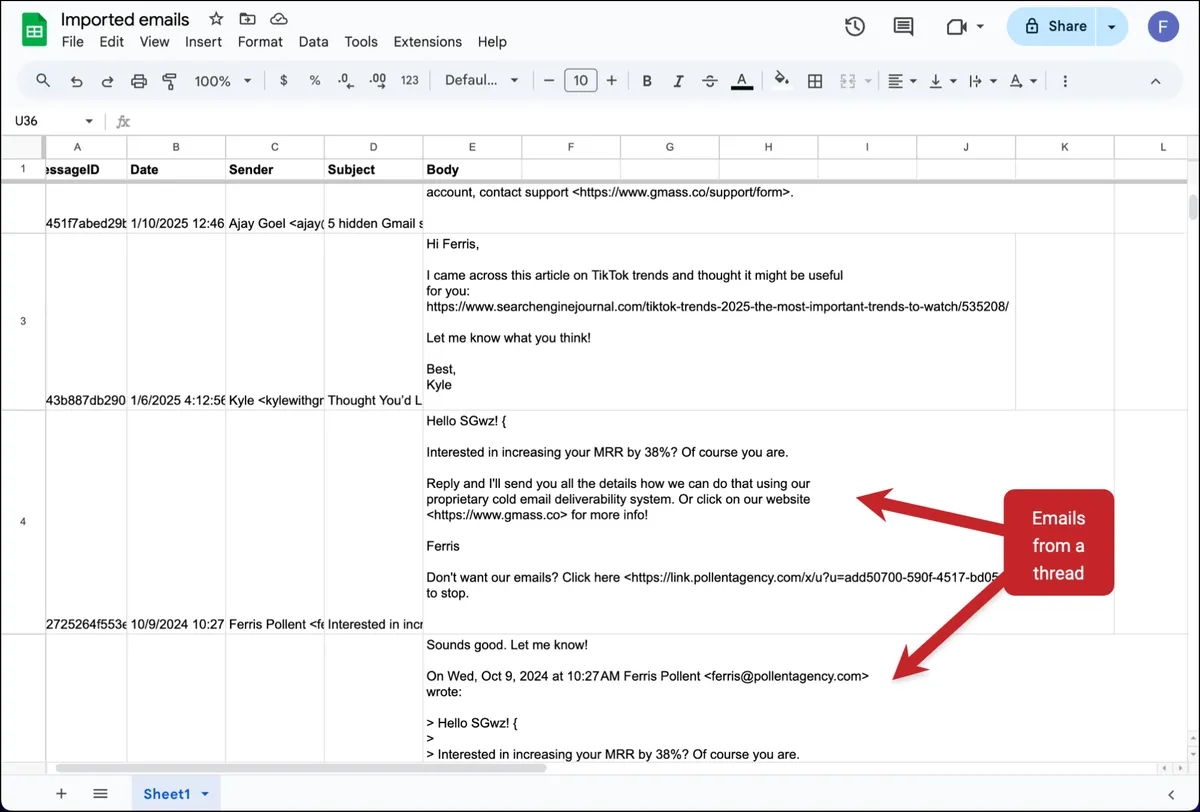The width and height of the screenshot is (1200, 812).
Task: Open the File menu
Action: coord(73,42)
